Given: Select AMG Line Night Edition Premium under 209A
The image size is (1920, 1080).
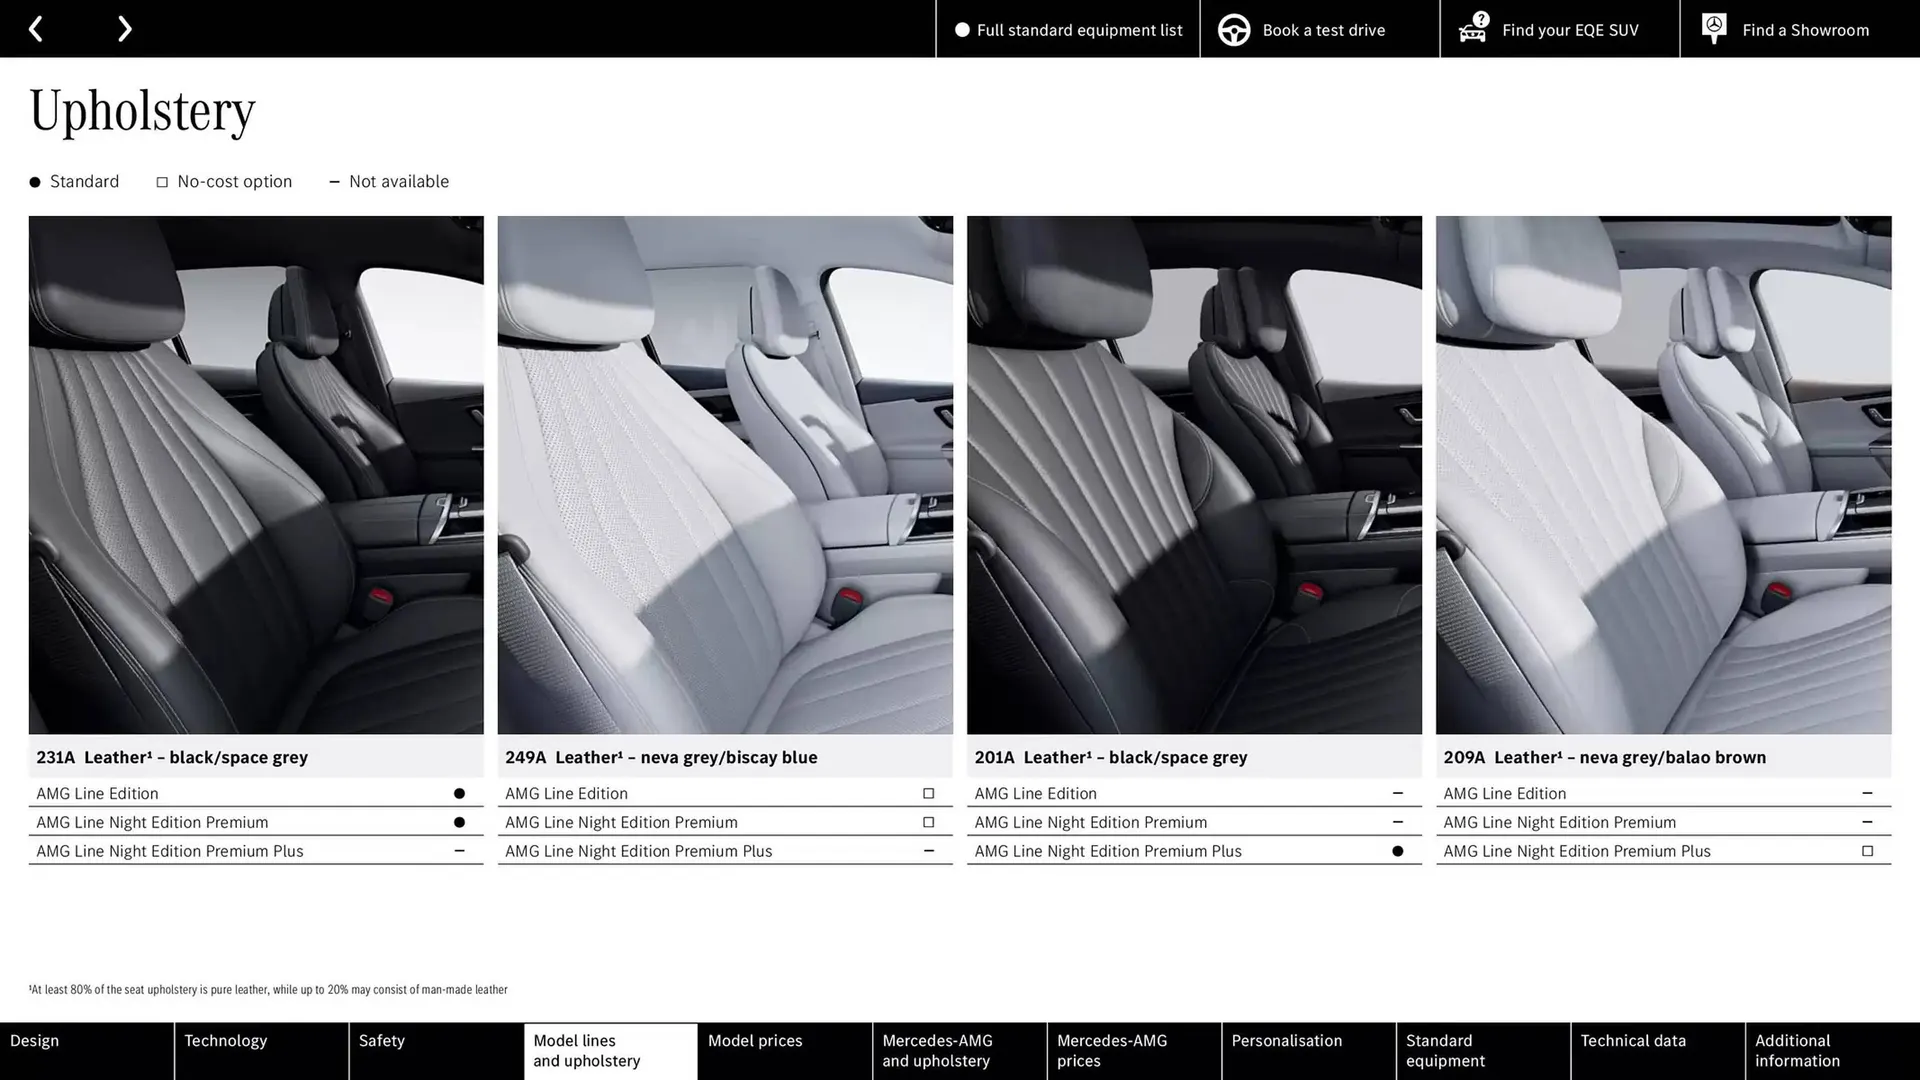Looking at the screenshot, I should (x=1663, y=822).
